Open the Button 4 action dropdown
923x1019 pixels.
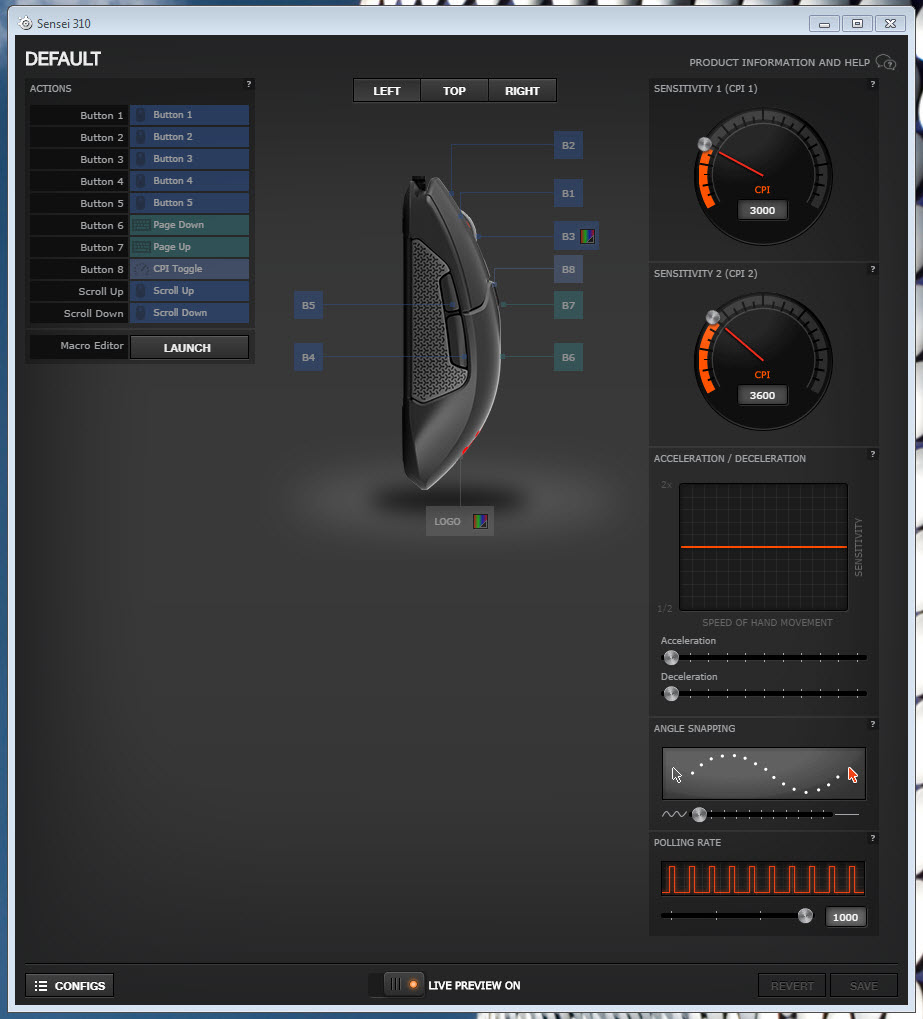(x=189, y=181)
